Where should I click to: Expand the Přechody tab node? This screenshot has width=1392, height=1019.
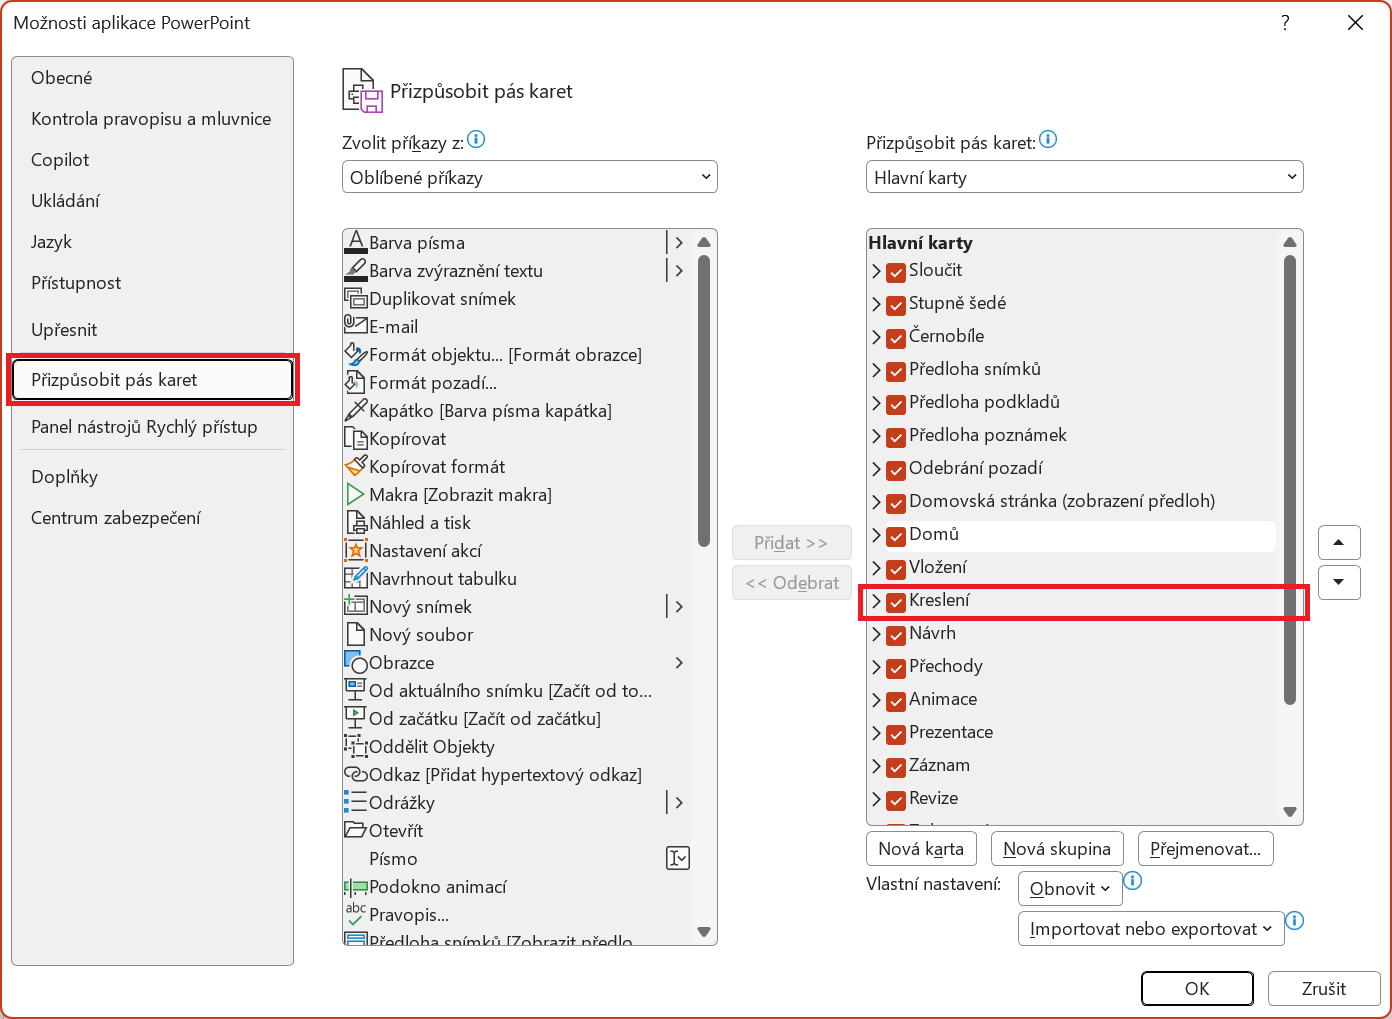[x=876, y=667]
